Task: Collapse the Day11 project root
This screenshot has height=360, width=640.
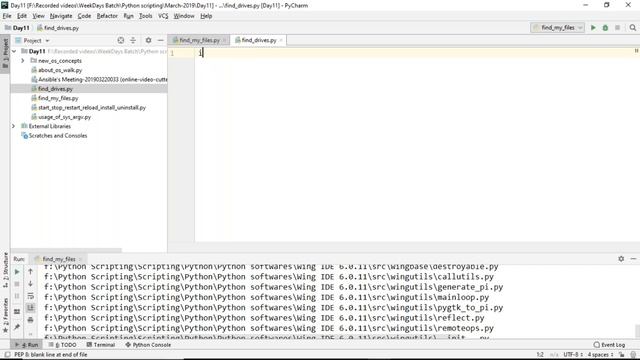Action: click(x=14, y=51)
